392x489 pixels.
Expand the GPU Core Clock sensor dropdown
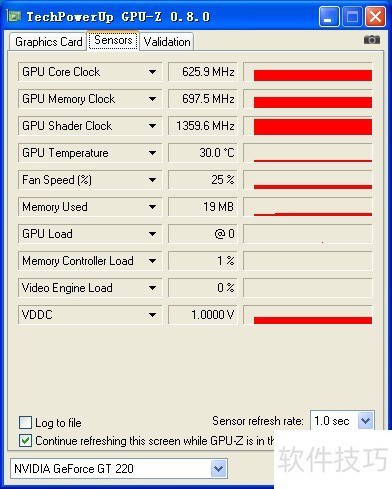tap(152, 72)
